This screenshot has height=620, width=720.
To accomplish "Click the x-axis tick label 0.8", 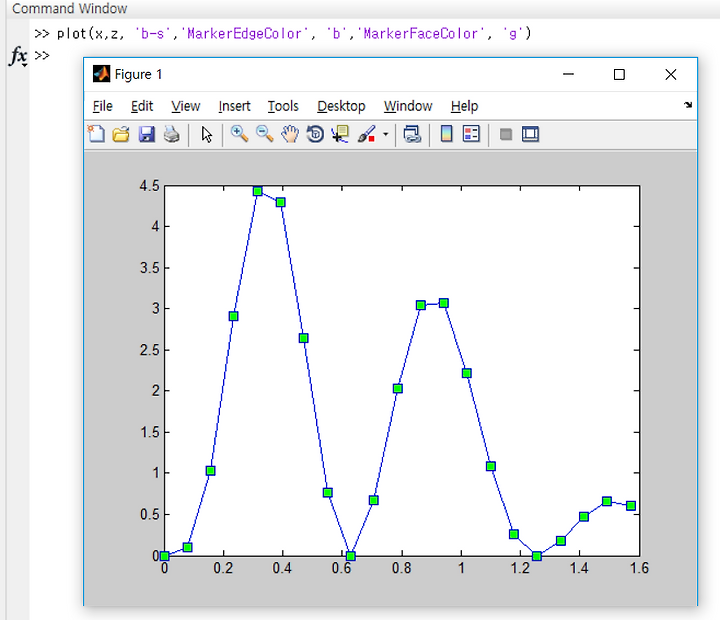I will (402, 569).
